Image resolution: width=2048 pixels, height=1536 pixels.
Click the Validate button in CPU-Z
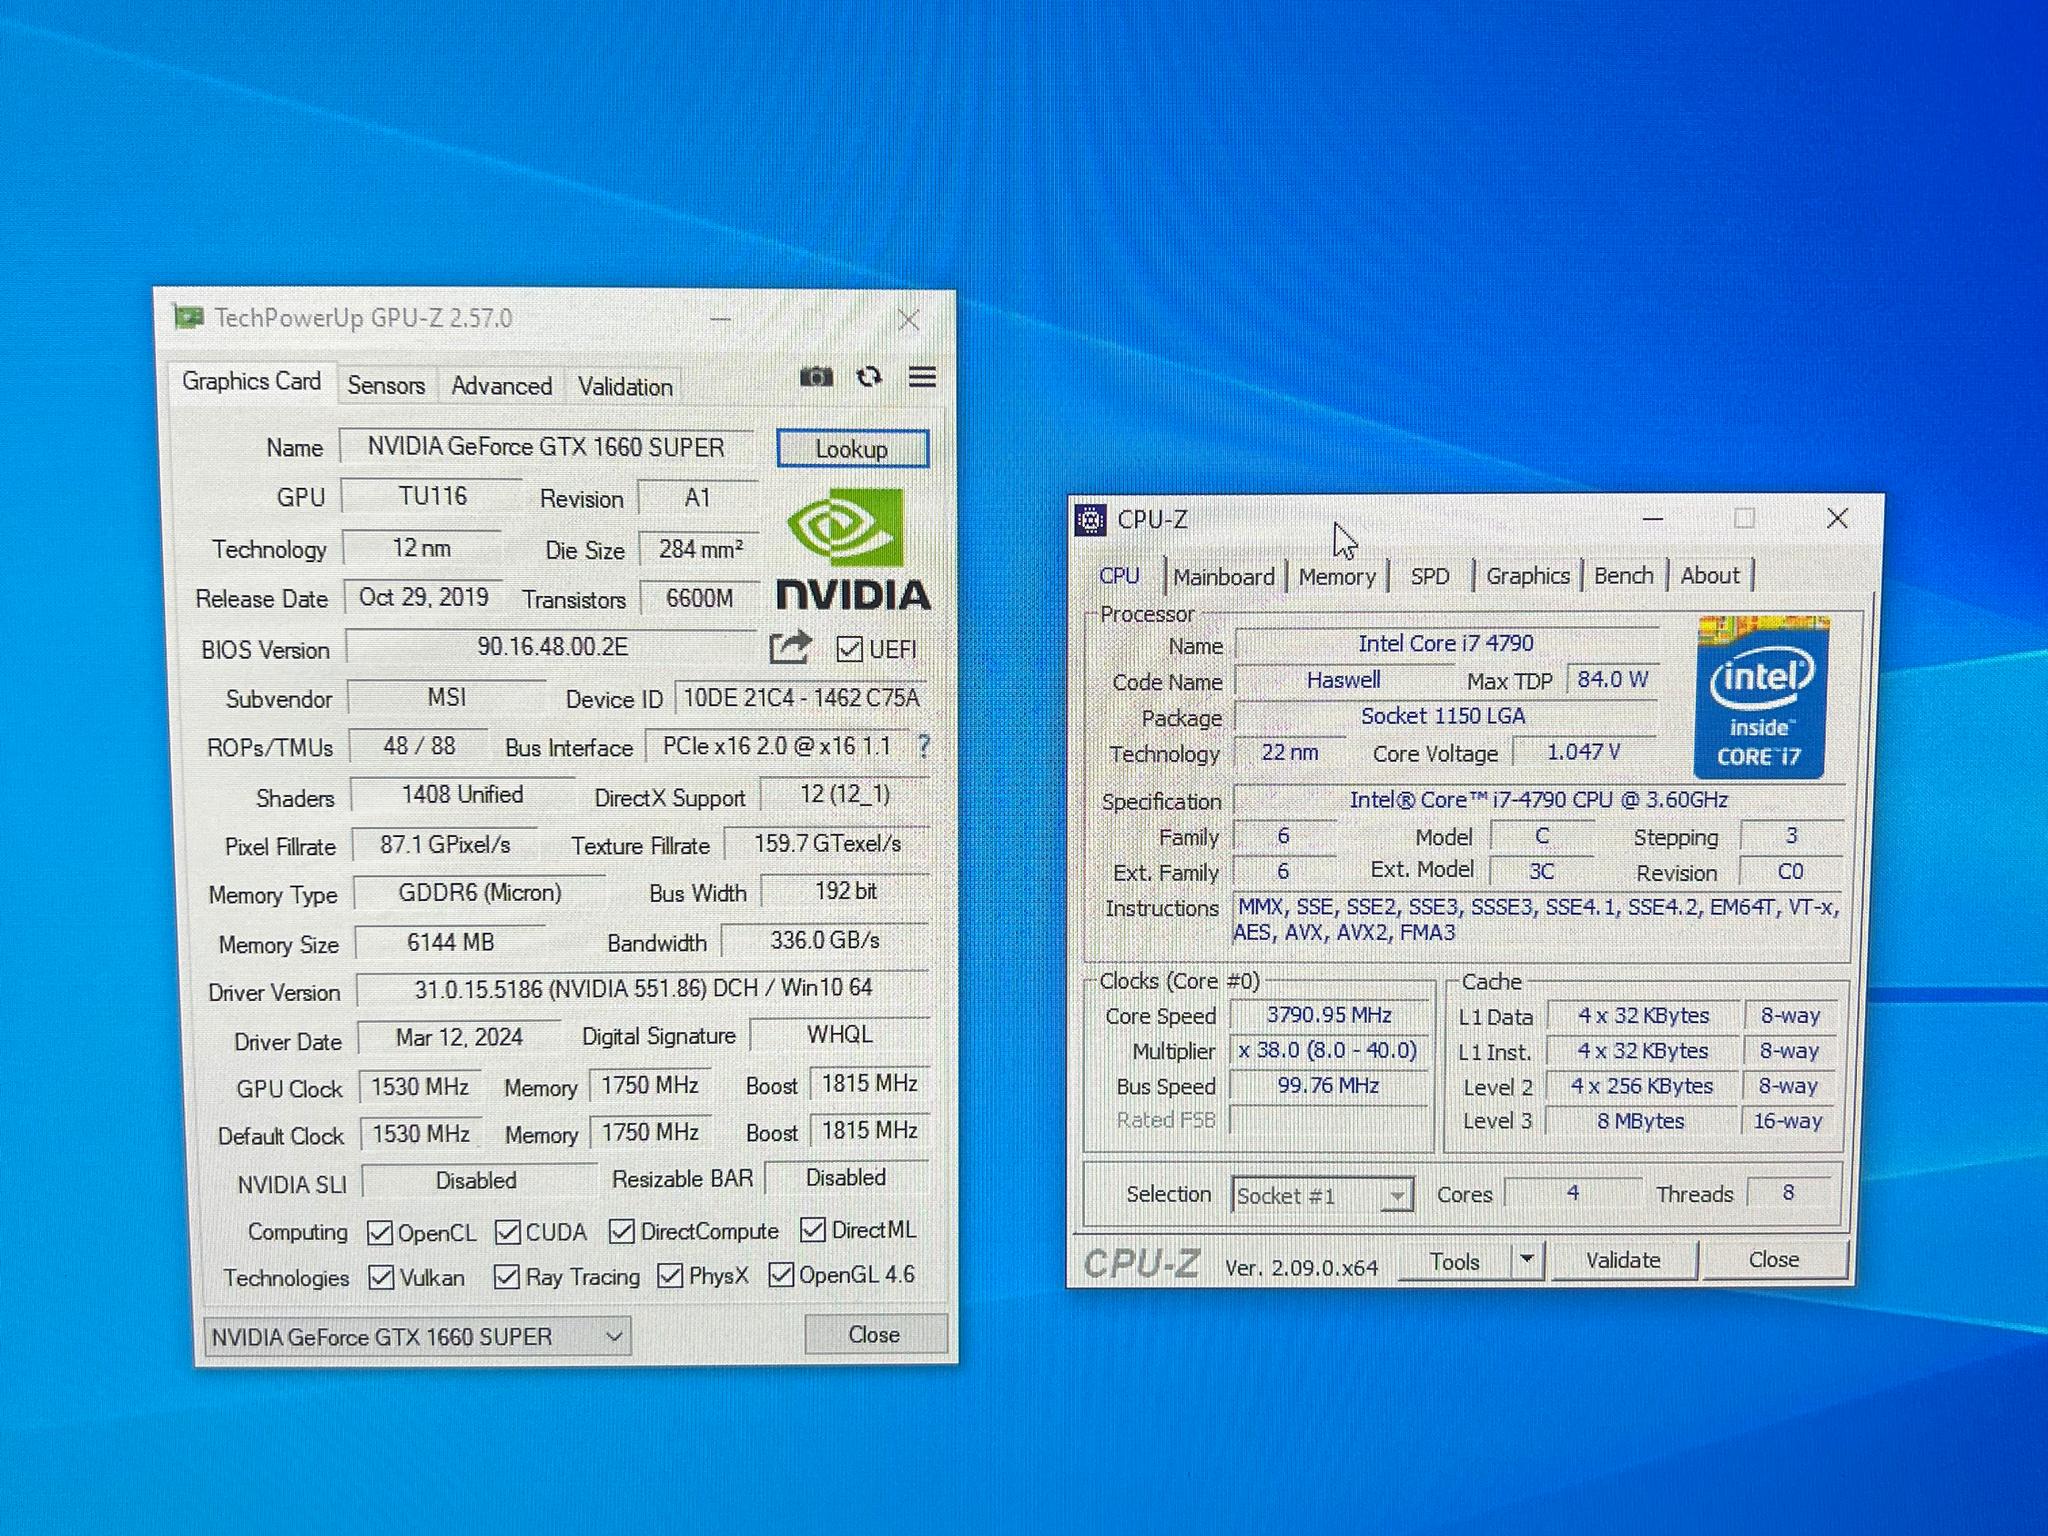tap(1623, 1260)
